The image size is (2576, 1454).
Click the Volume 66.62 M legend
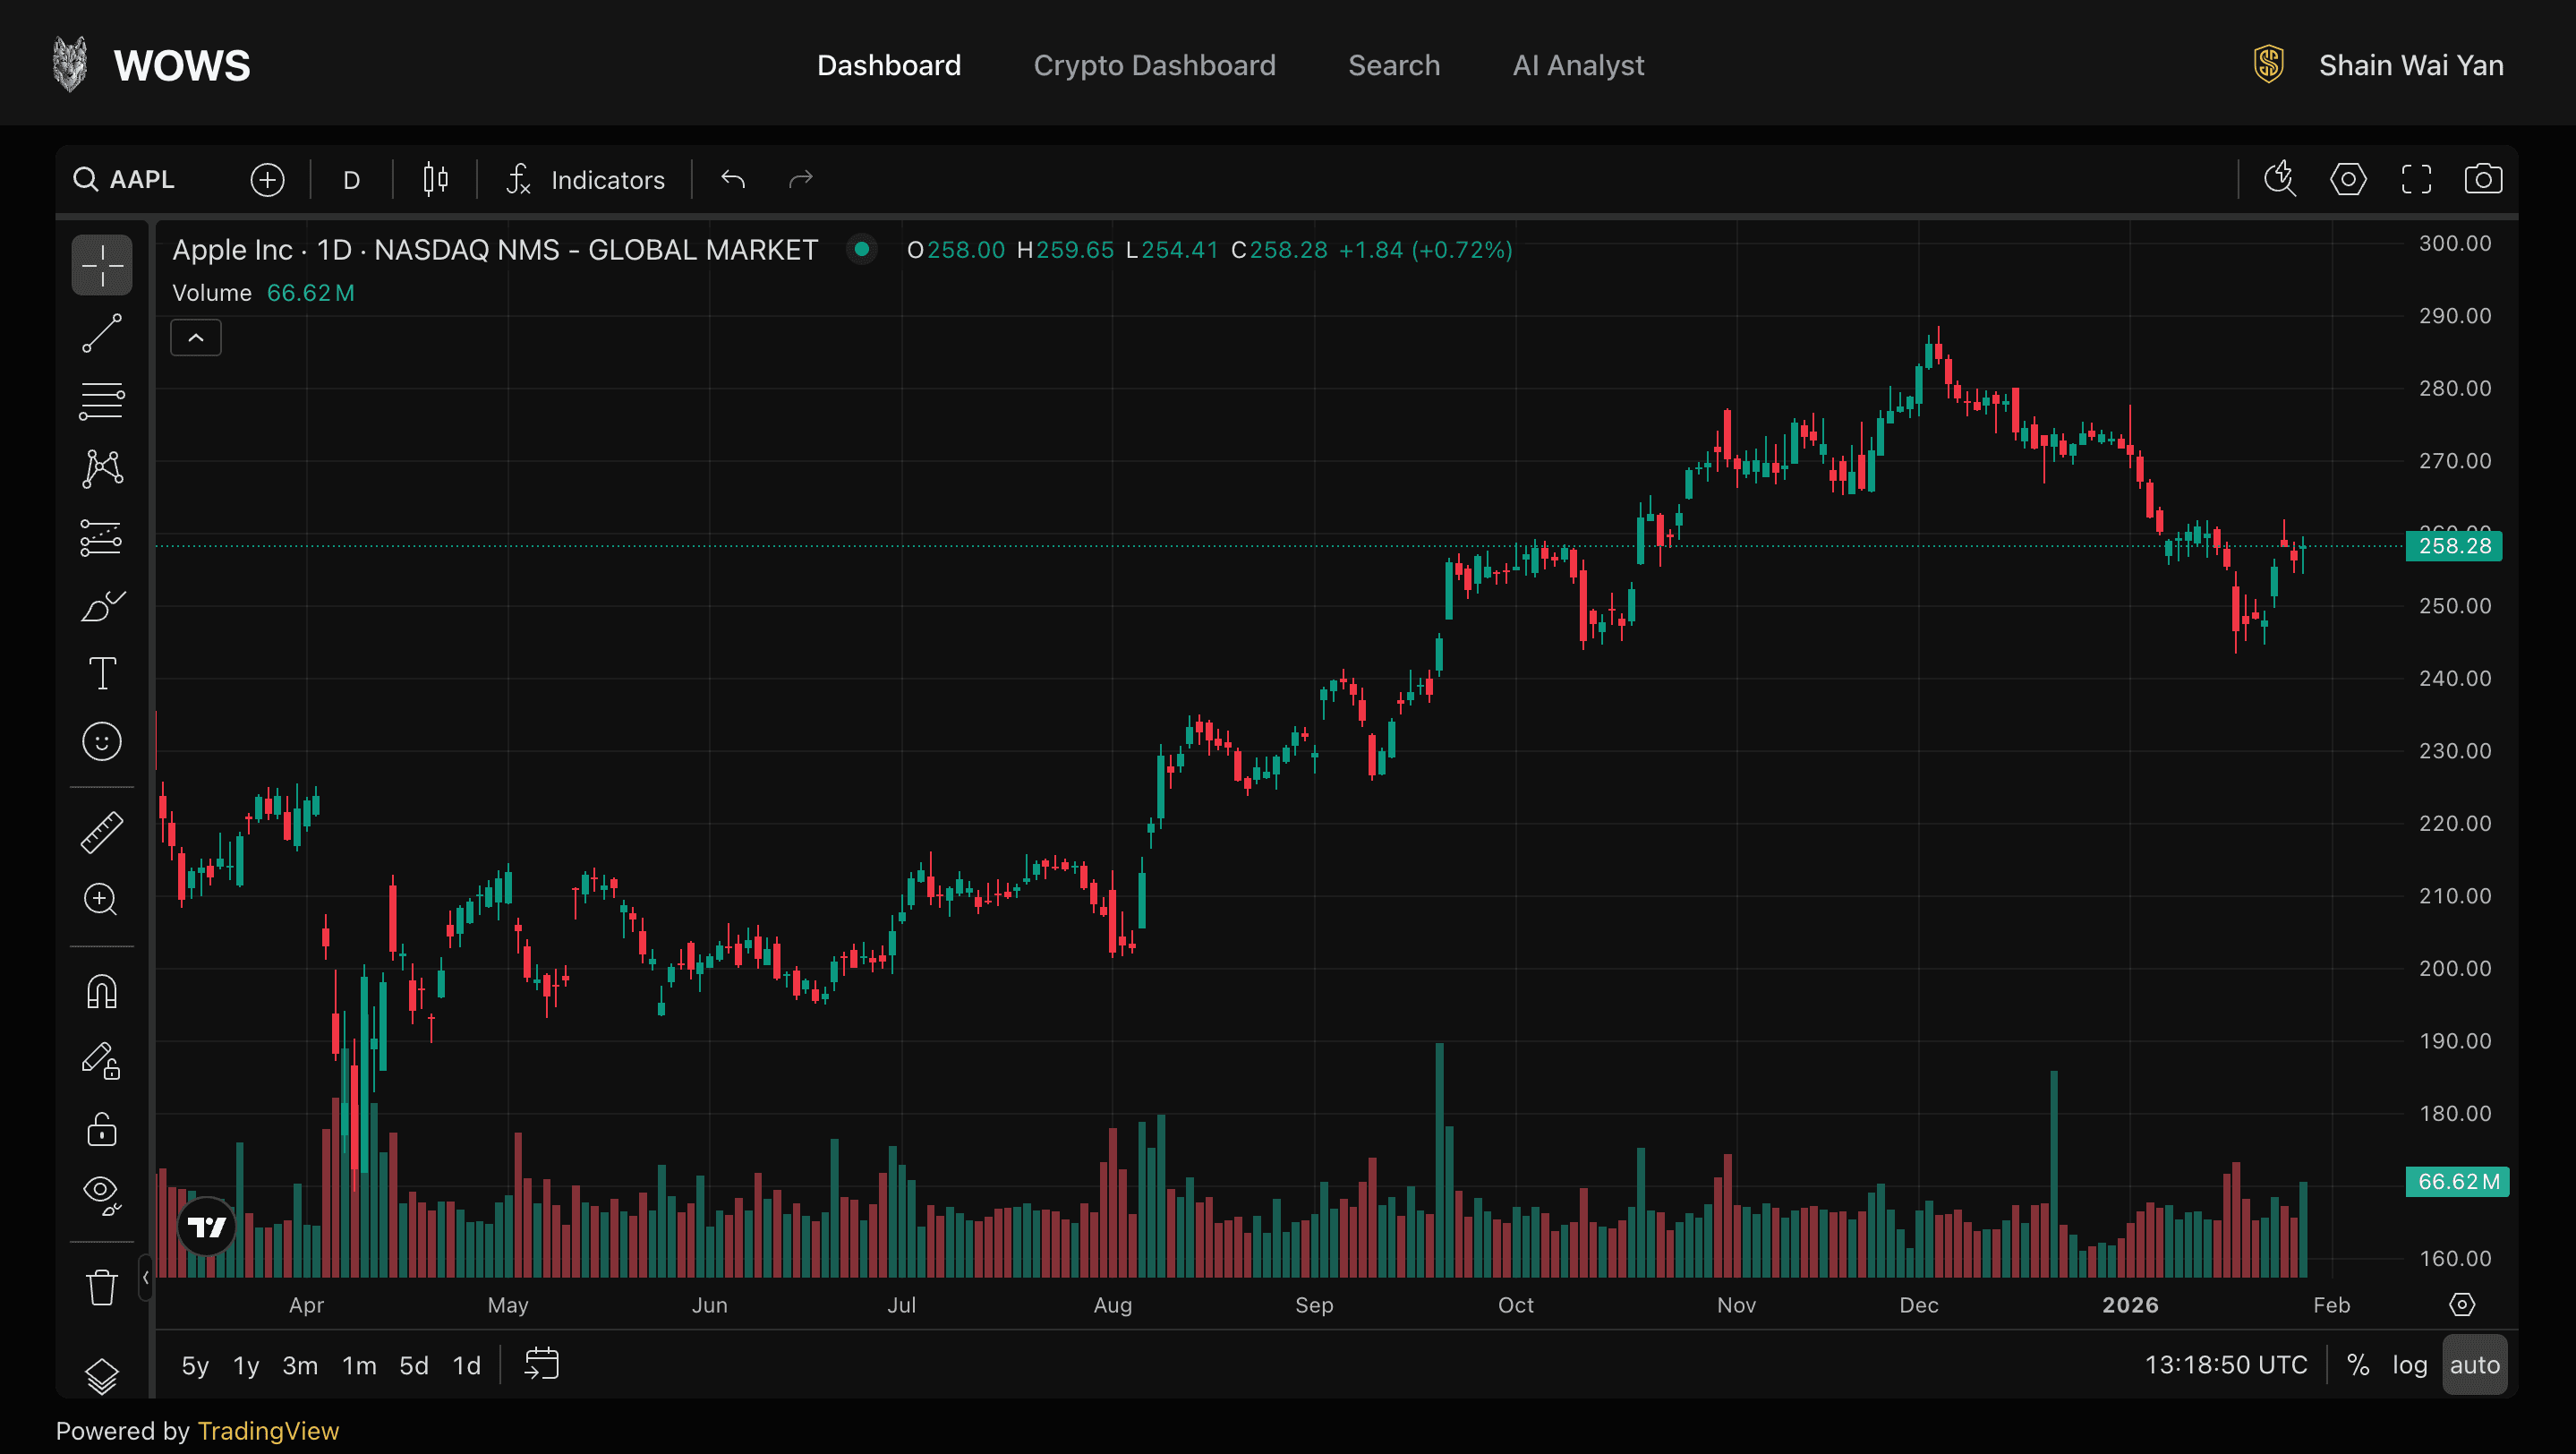click(x=263, y=293)
